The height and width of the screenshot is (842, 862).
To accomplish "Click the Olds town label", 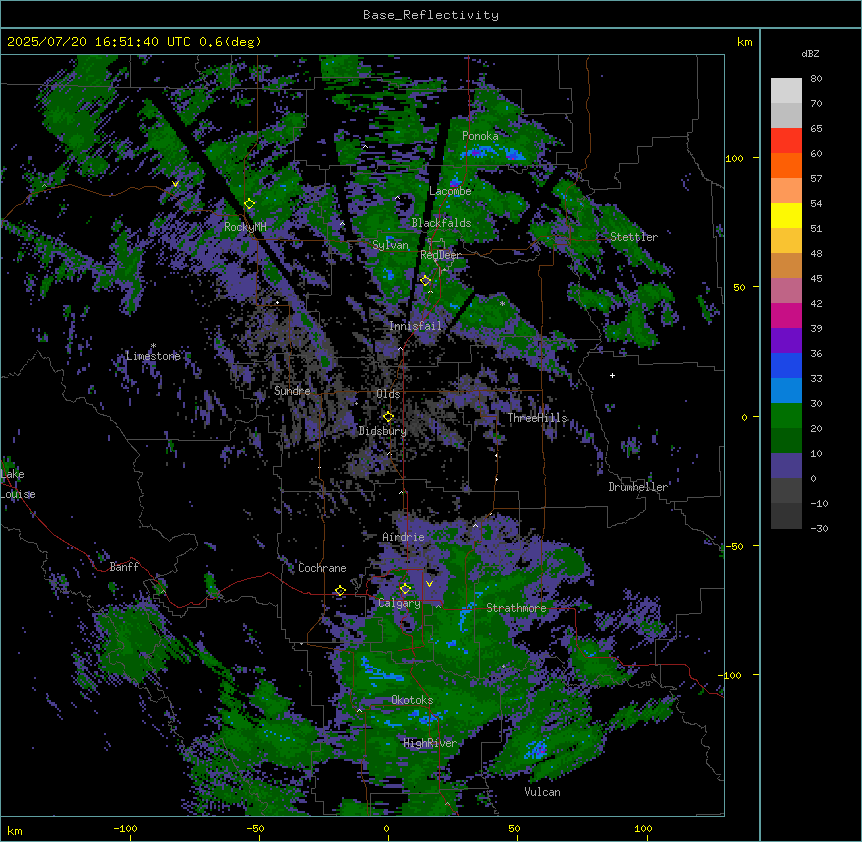I will click(x=388, y=394).
